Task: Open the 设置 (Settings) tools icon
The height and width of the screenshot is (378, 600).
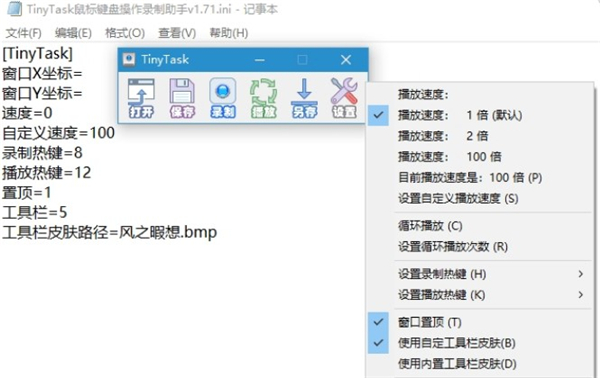Action: click(x=344, y=98)
